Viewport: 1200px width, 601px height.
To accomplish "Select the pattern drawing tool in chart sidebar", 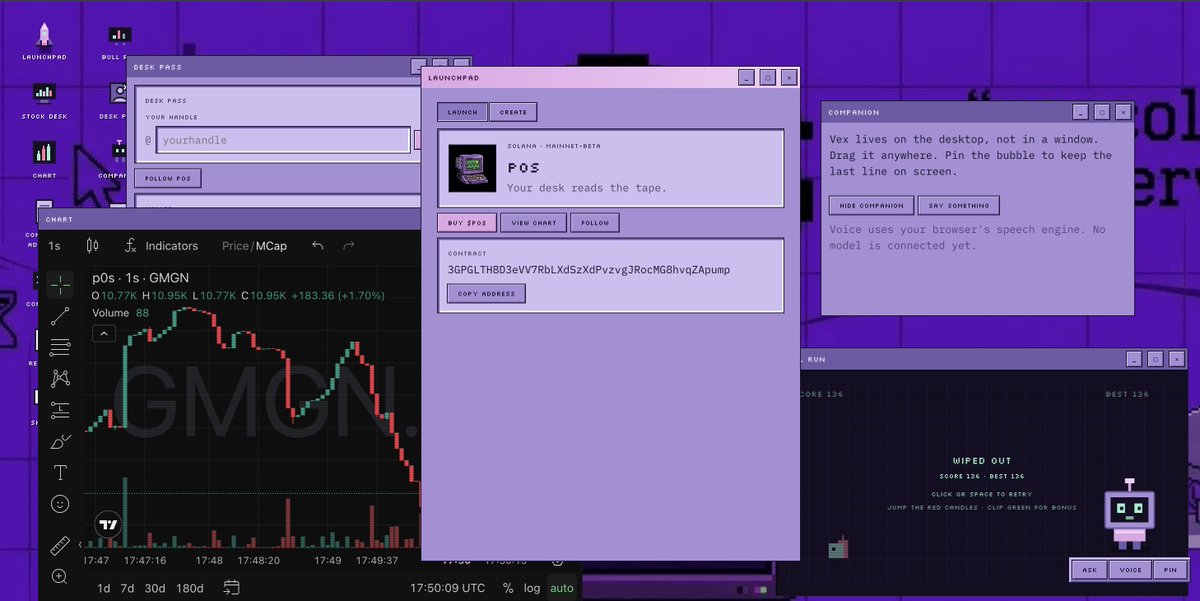I will point(60,378).
